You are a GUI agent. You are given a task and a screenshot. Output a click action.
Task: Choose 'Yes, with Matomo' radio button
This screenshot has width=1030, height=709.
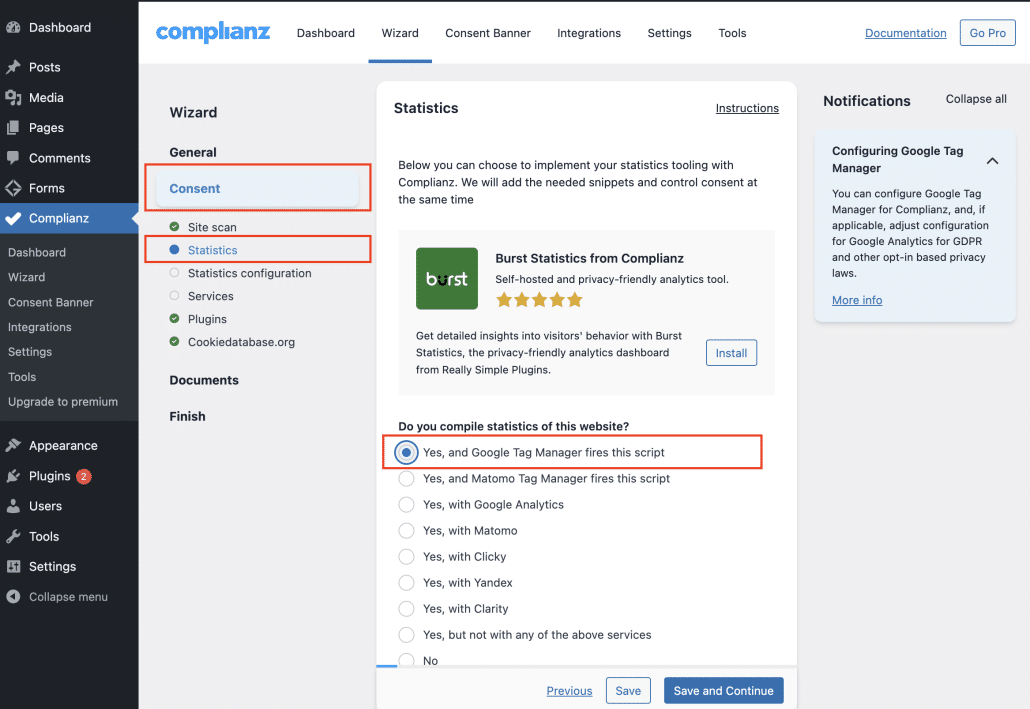(407, 530)
